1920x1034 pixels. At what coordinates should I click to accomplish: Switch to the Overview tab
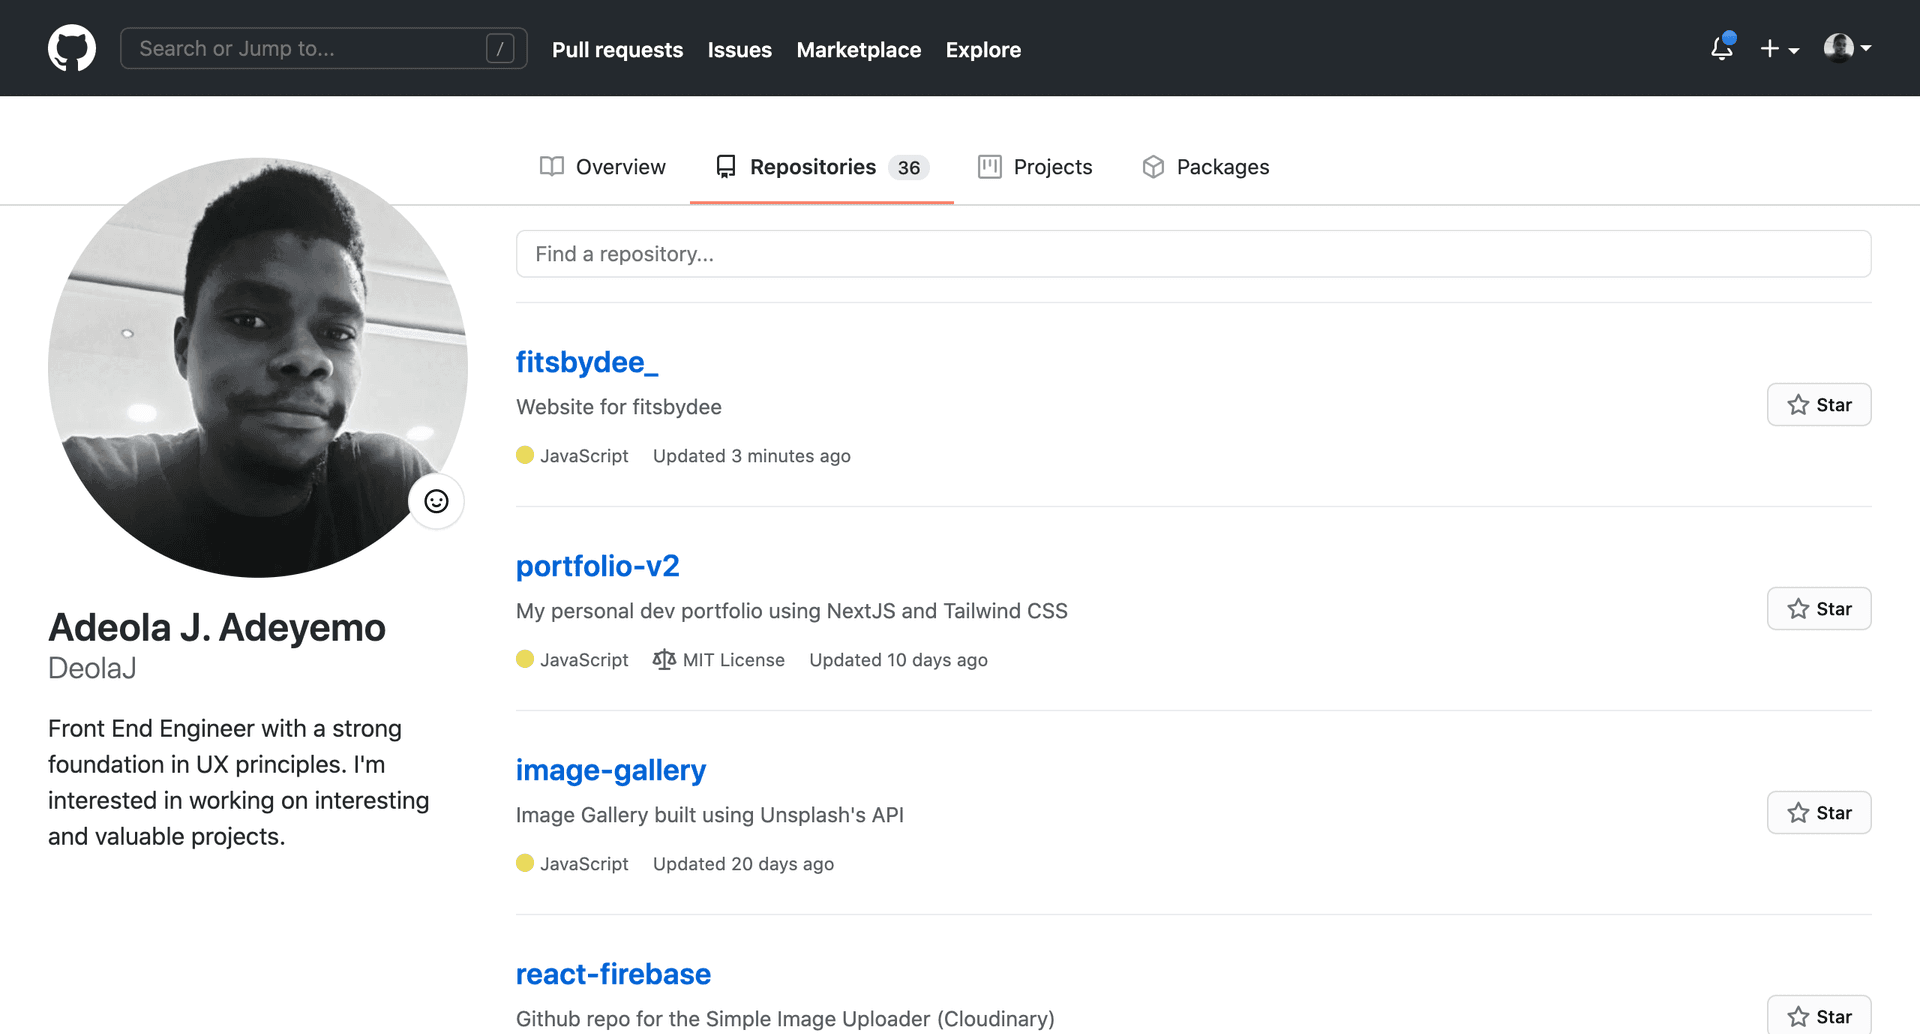[x=602, y=167]
